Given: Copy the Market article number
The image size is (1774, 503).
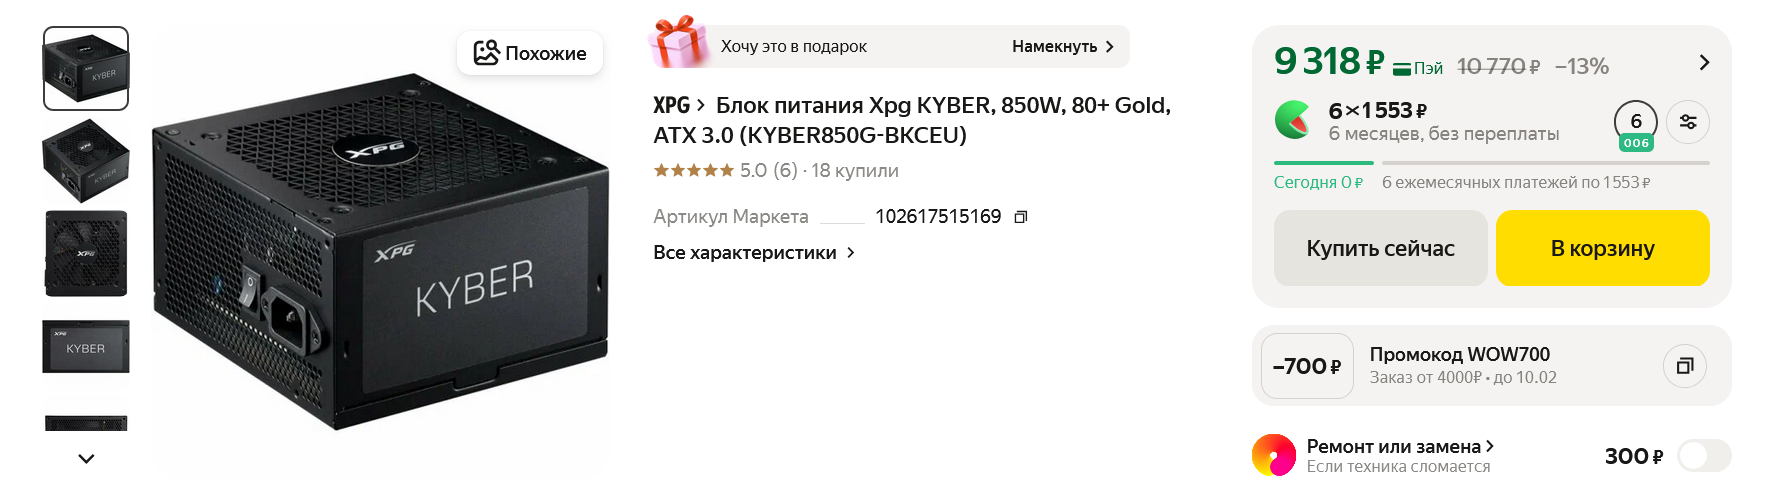Looking at the screenshot, I should coord(1020,217).
